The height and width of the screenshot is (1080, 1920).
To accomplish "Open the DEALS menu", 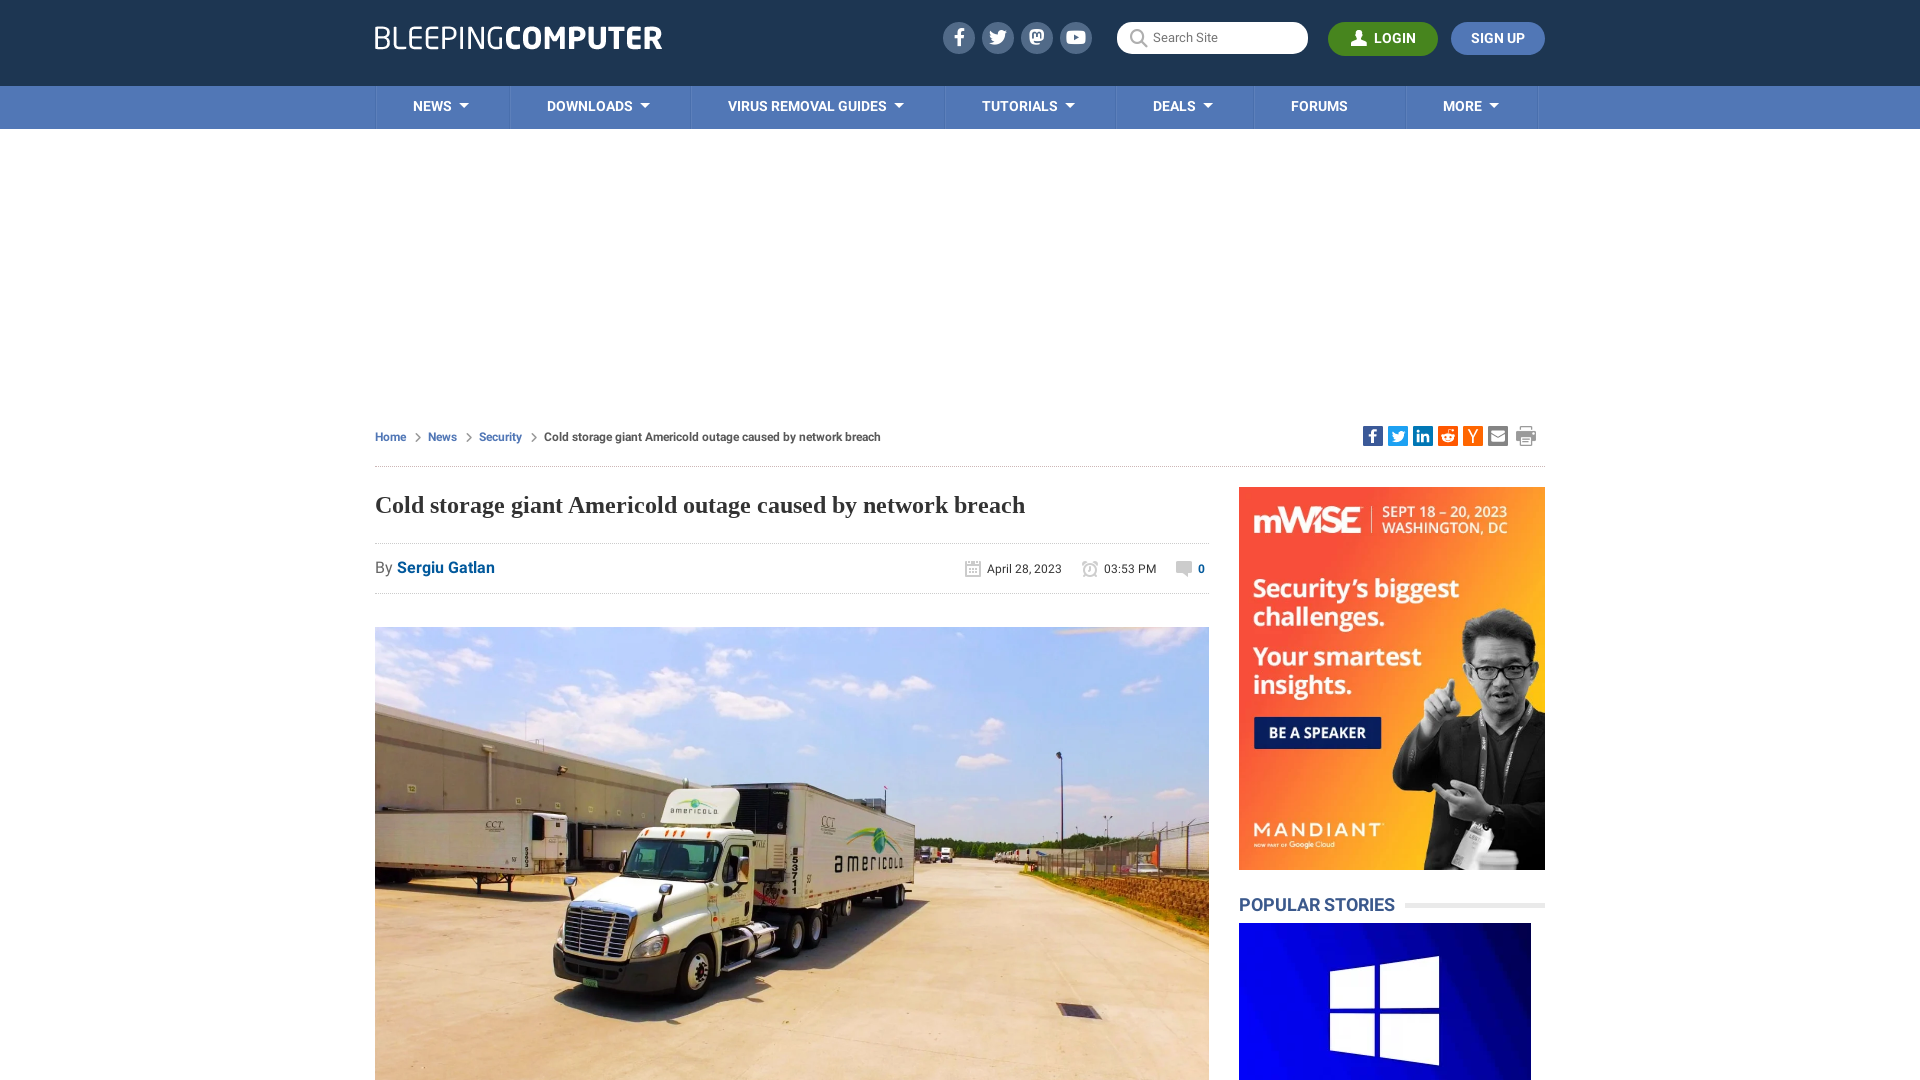I will tap(1182, 105).
